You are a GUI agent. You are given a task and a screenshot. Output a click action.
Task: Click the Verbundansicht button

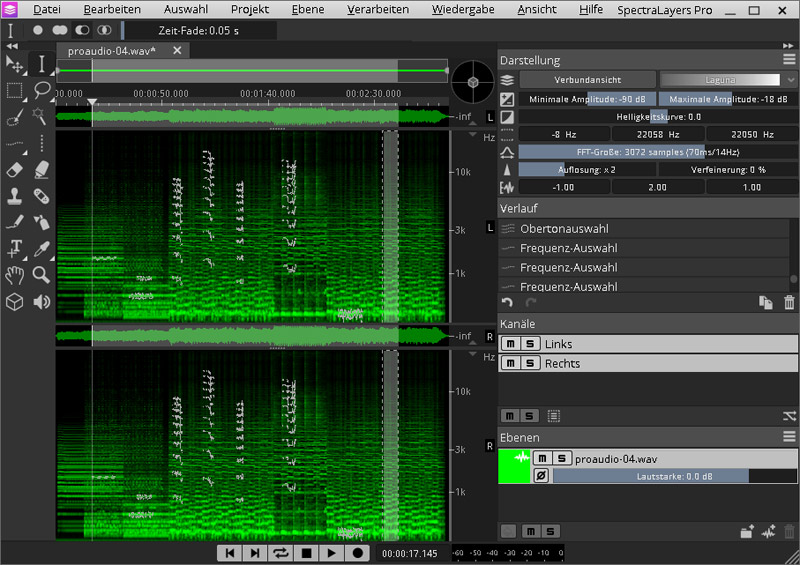[x=587, y=79]
